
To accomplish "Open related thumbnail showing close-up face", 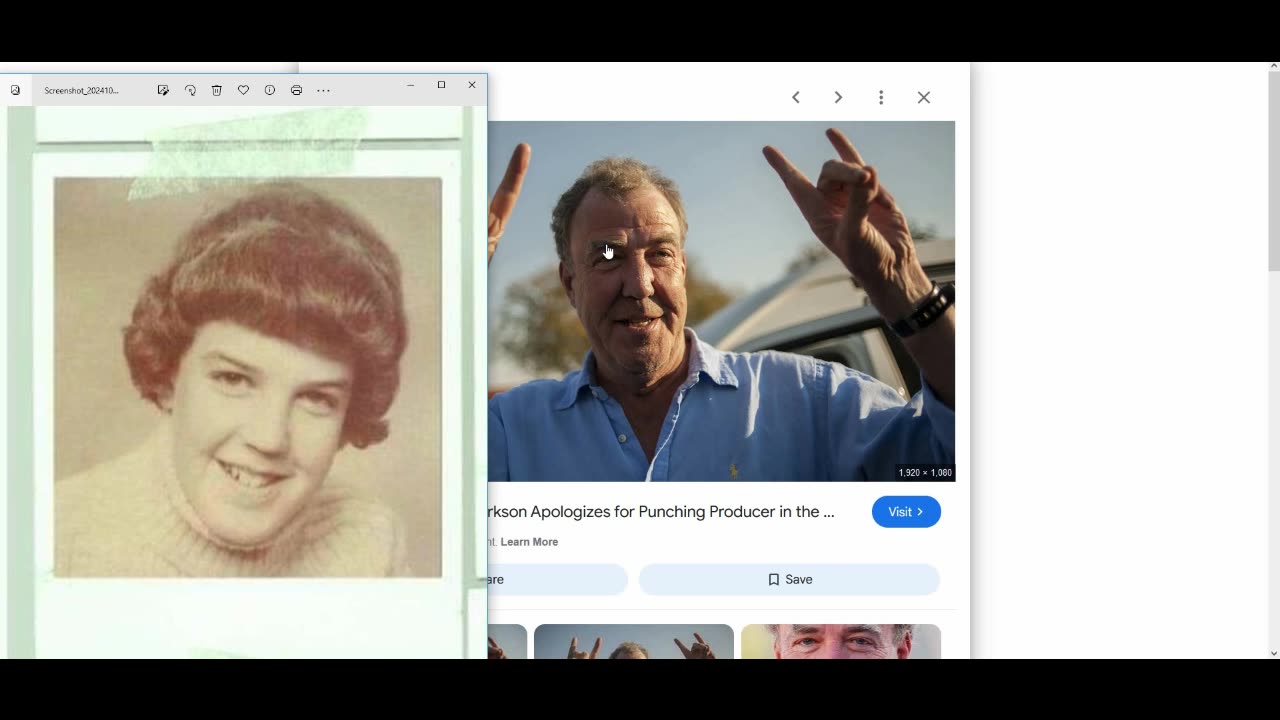I will pyautogui.click(x=841, y=641).
